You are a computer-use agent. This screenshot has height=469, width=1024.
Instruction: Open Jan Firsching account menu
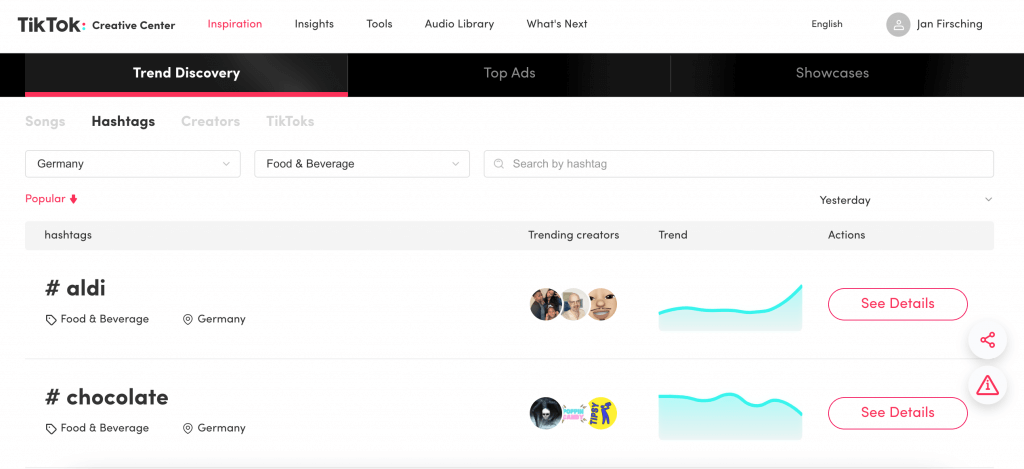pyautogui.click(x=934, y=25)
